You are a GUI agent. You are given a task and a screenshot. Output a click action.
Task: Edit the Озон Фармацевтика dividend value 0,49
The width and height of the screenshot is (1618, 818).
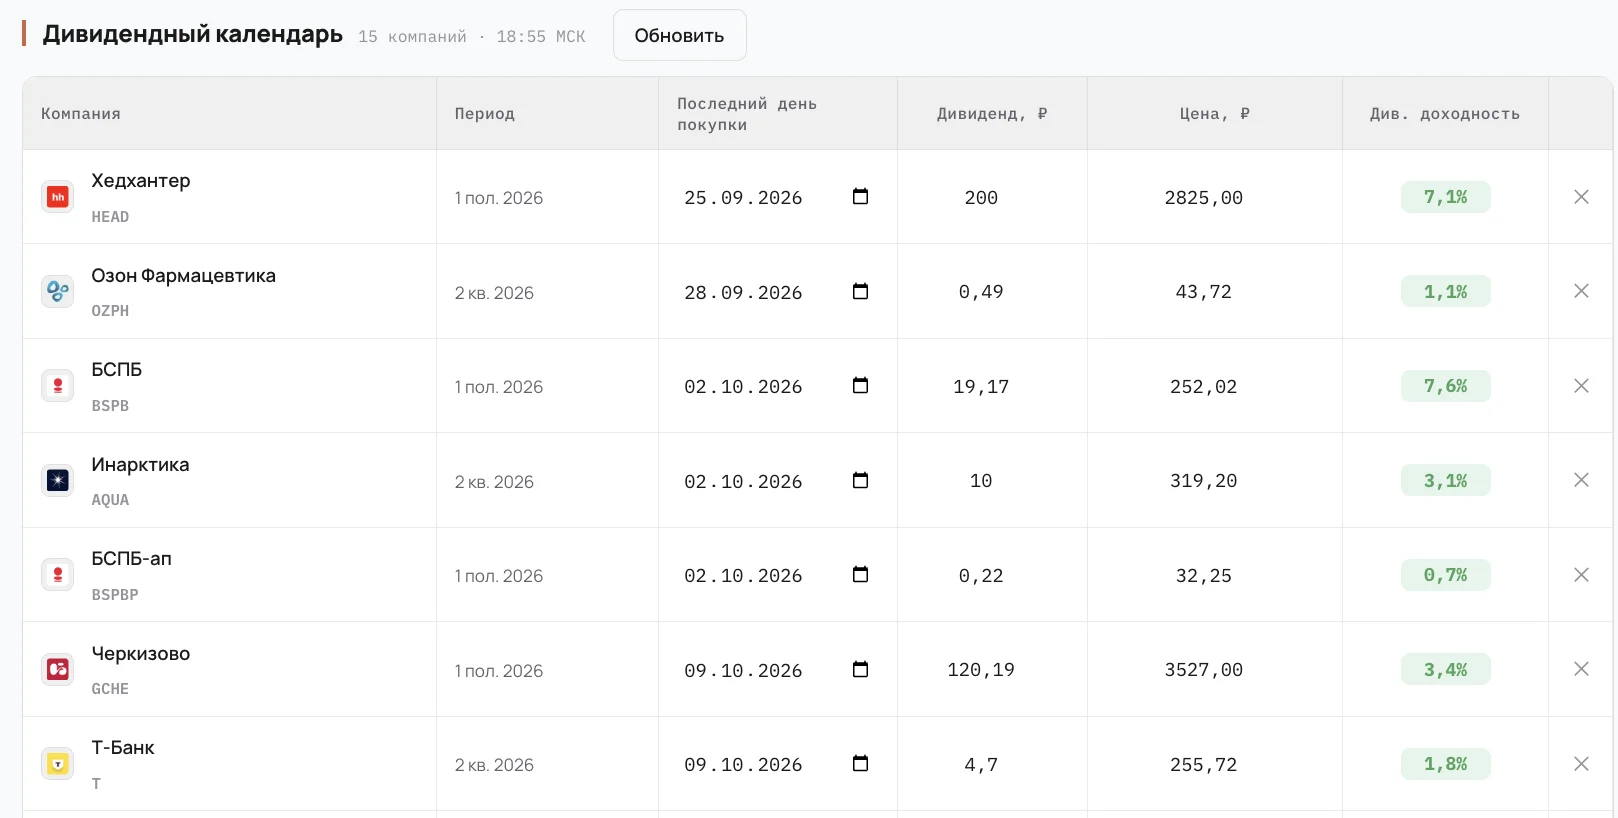981,292
